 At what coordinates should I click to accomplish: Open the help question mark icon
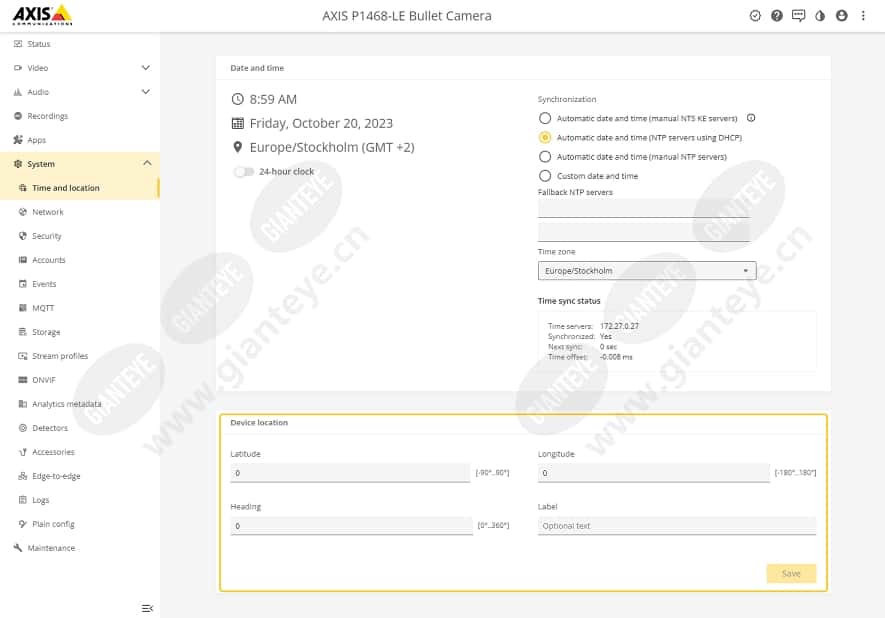777,16
